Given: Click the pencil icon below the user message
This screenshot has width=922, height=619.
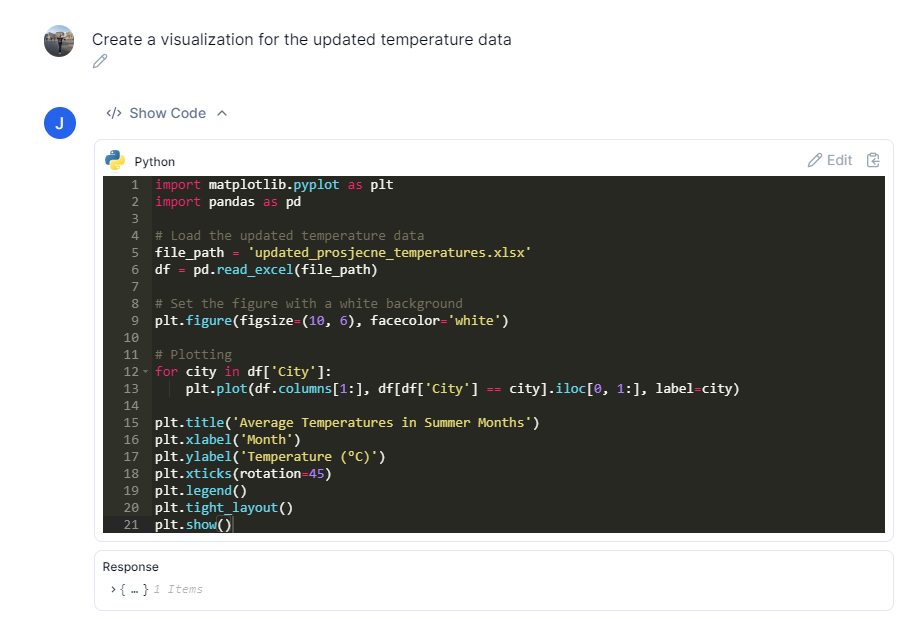Looking at the screenshot, I should [x=99, y=62].
